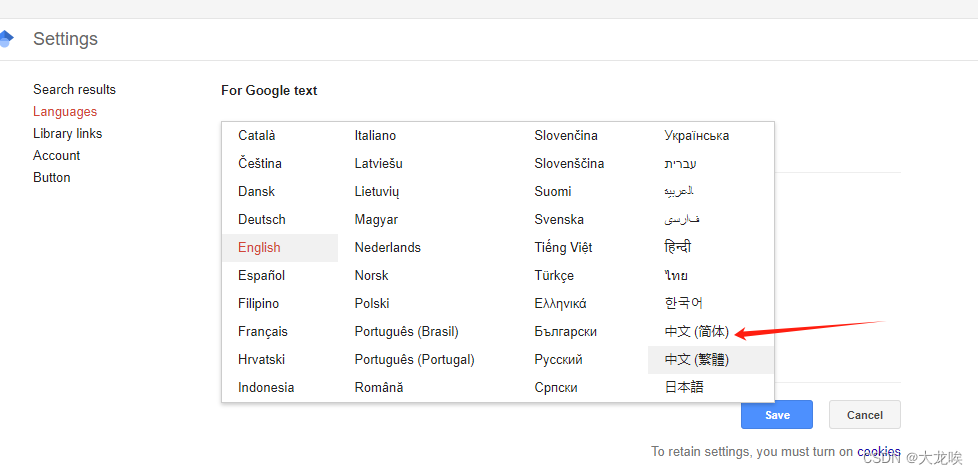Screen dimensions: 978x474
Task: Open the Button settings section
Action: pos(52,177)
